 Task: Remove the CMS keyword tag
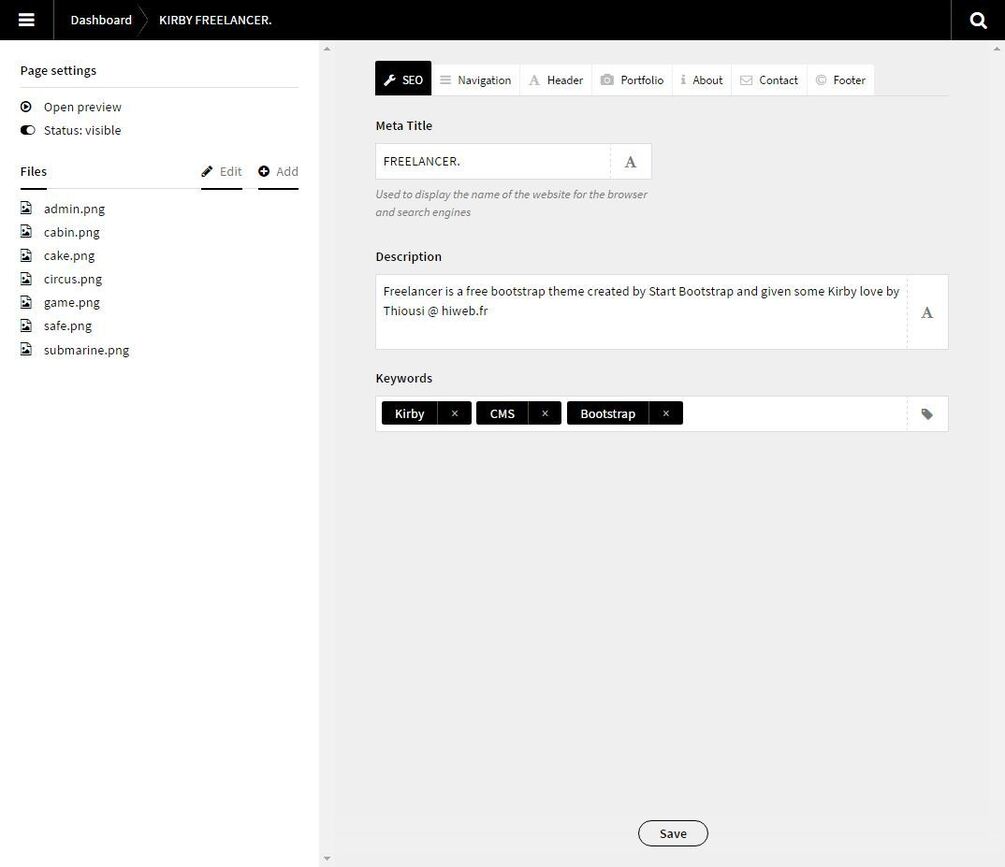[x=545, y=414]
